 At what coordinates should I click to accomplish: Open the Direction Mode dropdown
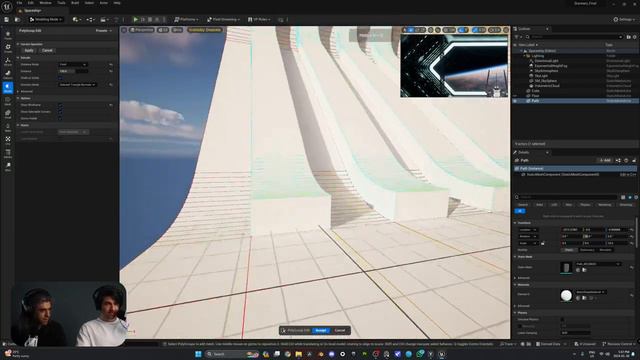(x=78, y=84)
